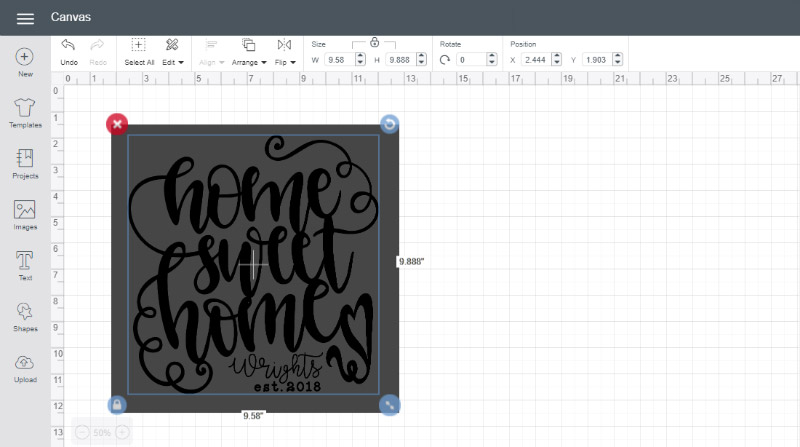
Task: Zoom in on the canvas
Action: [x=122, y=433]
